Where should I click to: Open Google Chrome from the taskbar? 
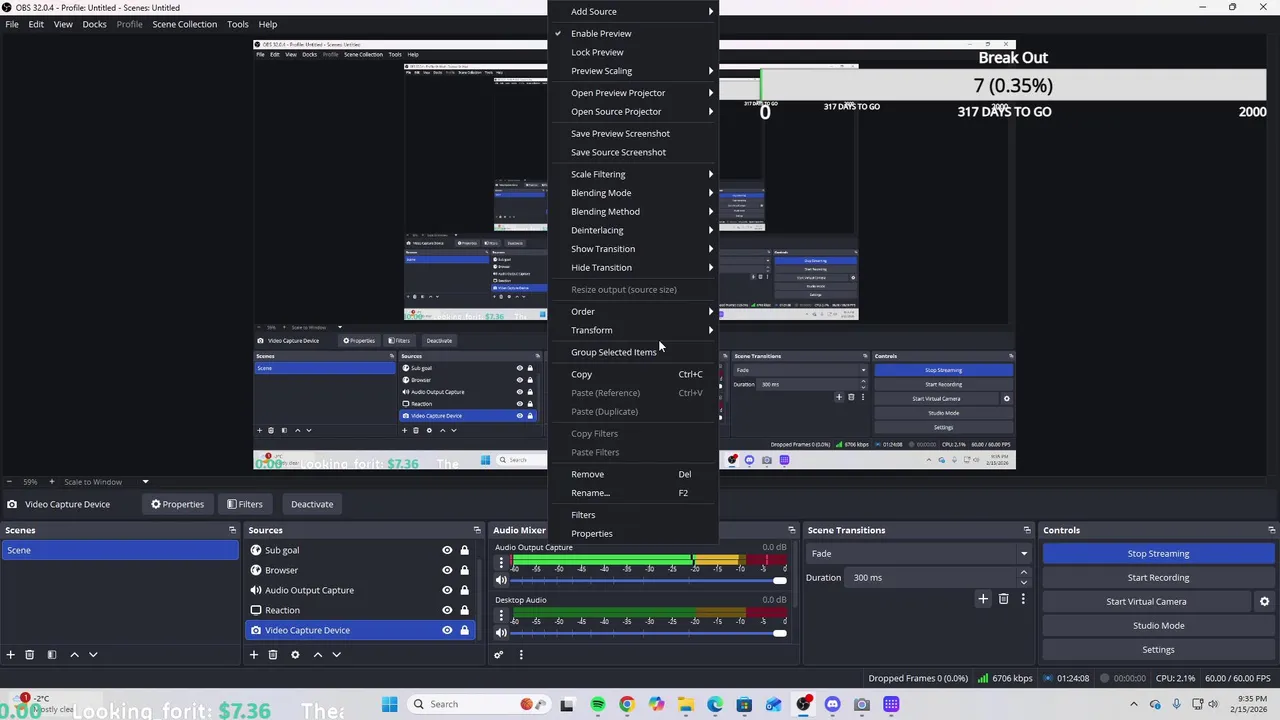(626, 705)
